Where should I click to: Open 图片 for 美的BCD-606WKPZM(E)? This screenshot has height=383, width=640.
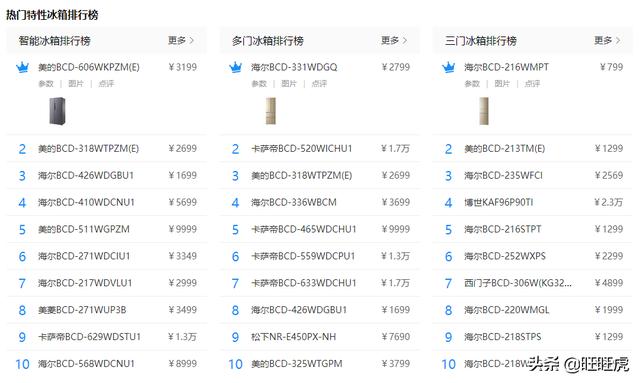tap(76, 84)
